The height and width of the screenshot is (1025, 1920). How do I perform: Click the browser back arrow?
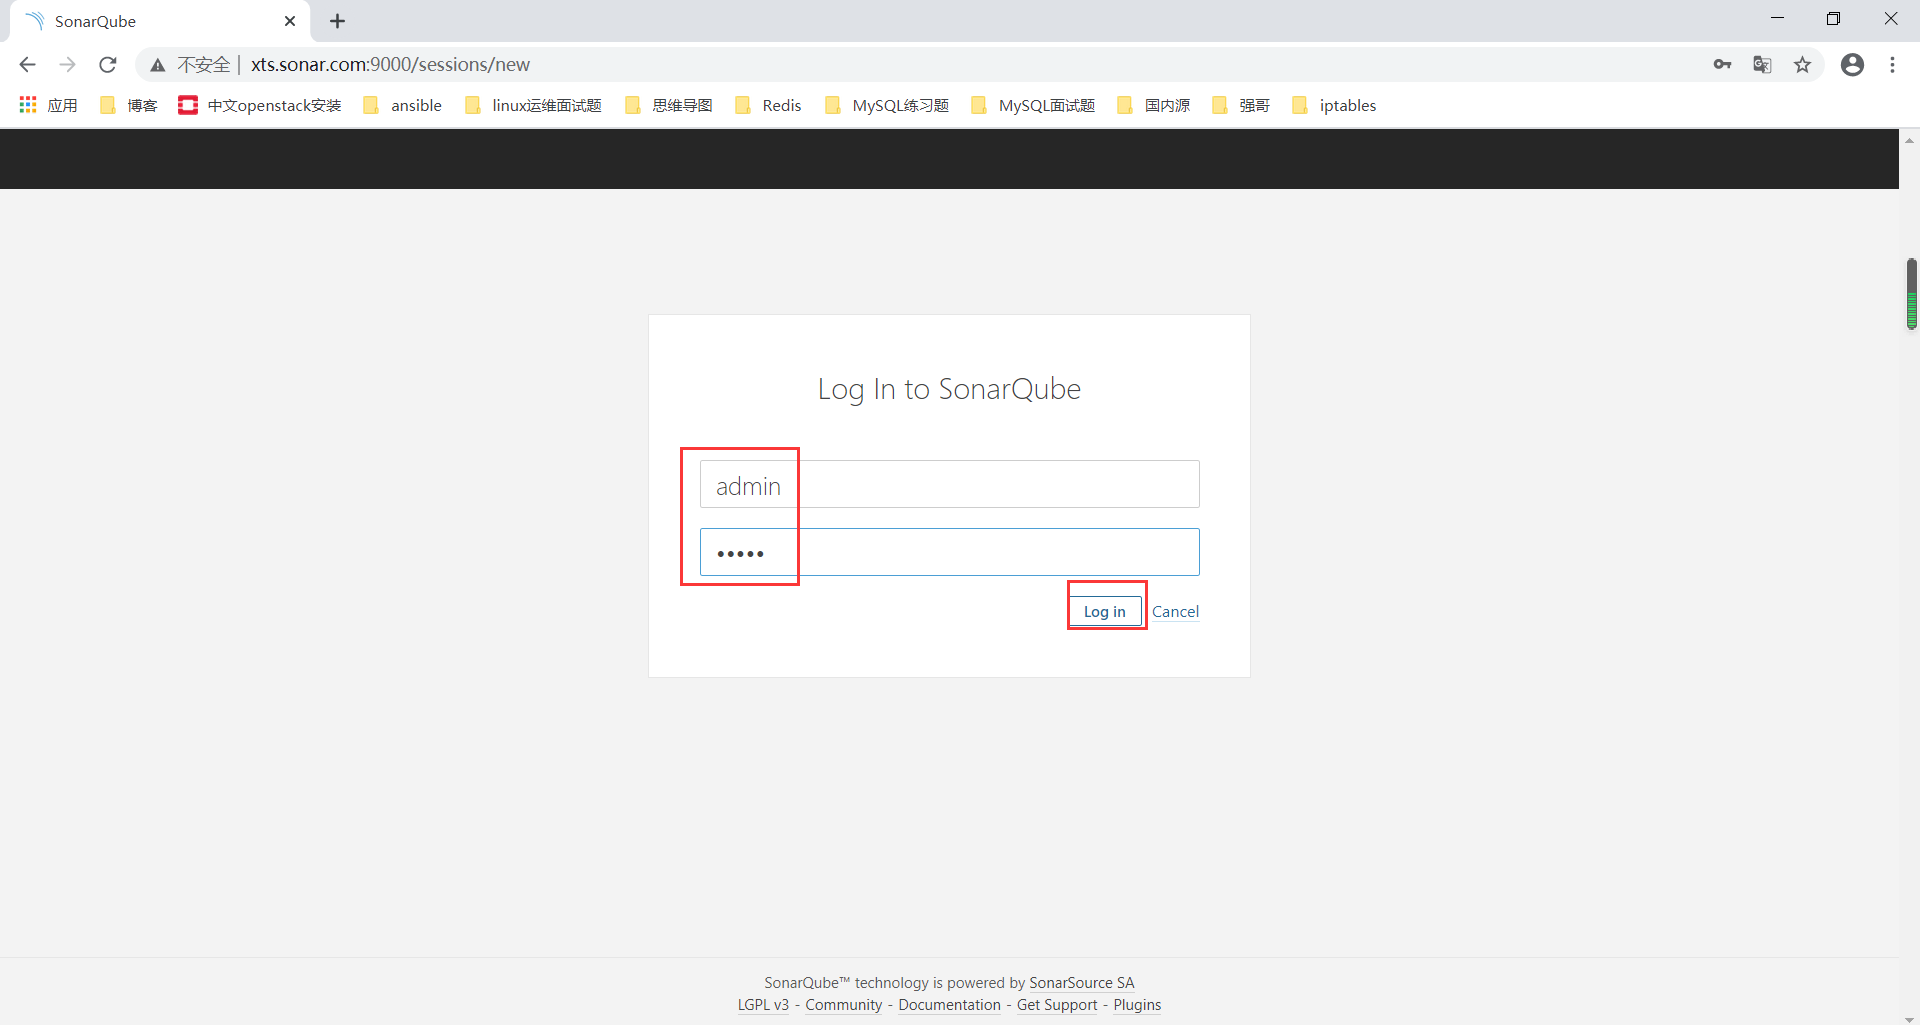[27, 64]
